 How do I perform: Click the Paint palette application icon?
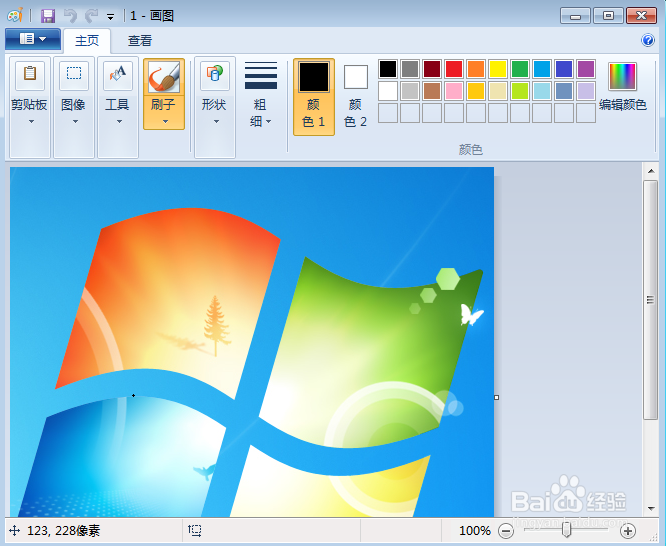click(15, 16)
